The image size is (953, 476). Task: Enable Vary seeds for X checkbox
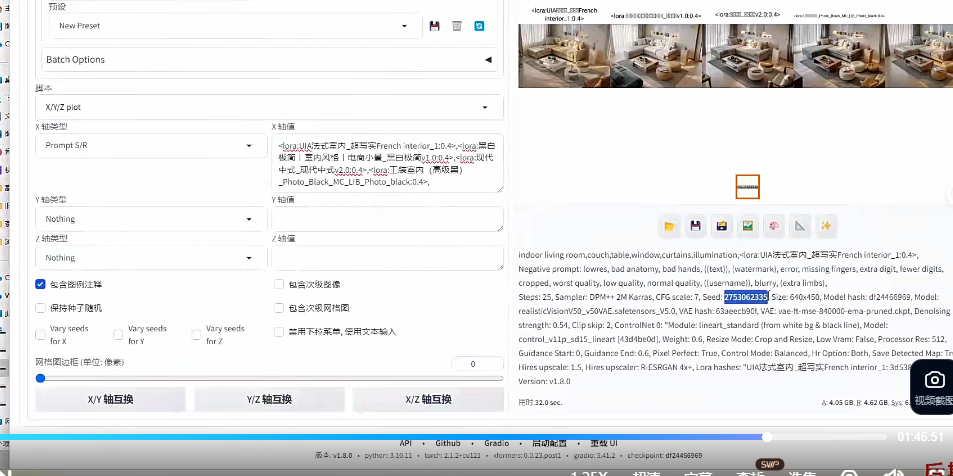[x=41, y=335]
